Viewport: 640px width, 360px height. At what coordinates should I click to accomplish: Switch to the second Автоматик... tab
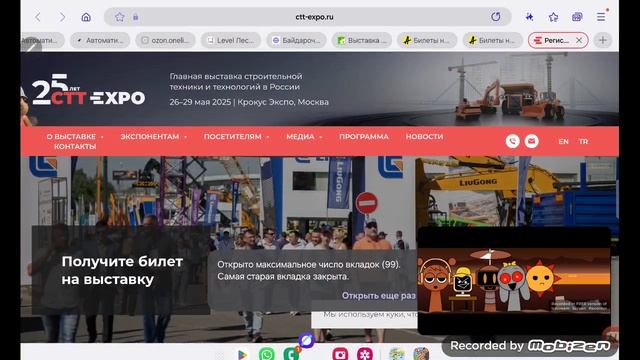100,40
